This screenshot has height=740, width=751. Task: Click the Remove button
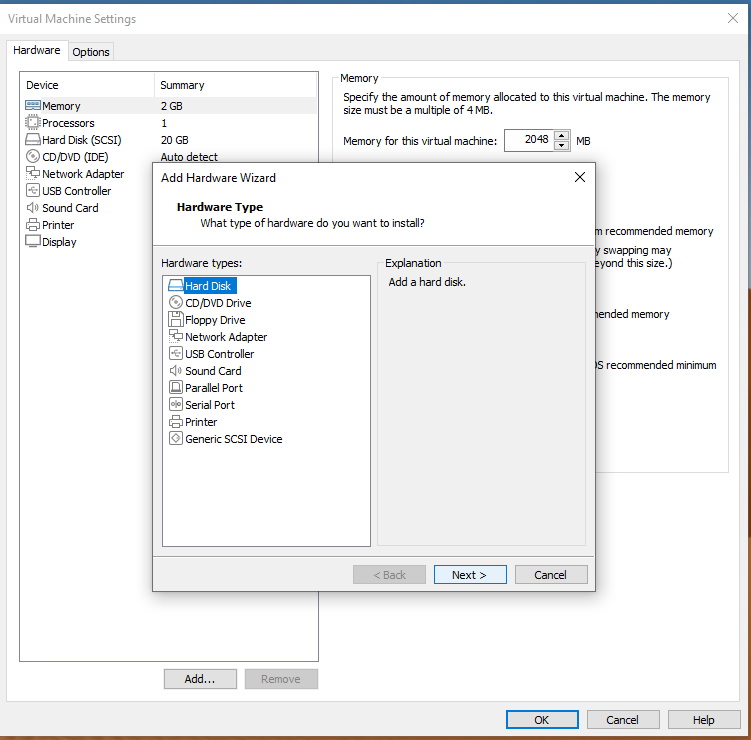[281, 679]
